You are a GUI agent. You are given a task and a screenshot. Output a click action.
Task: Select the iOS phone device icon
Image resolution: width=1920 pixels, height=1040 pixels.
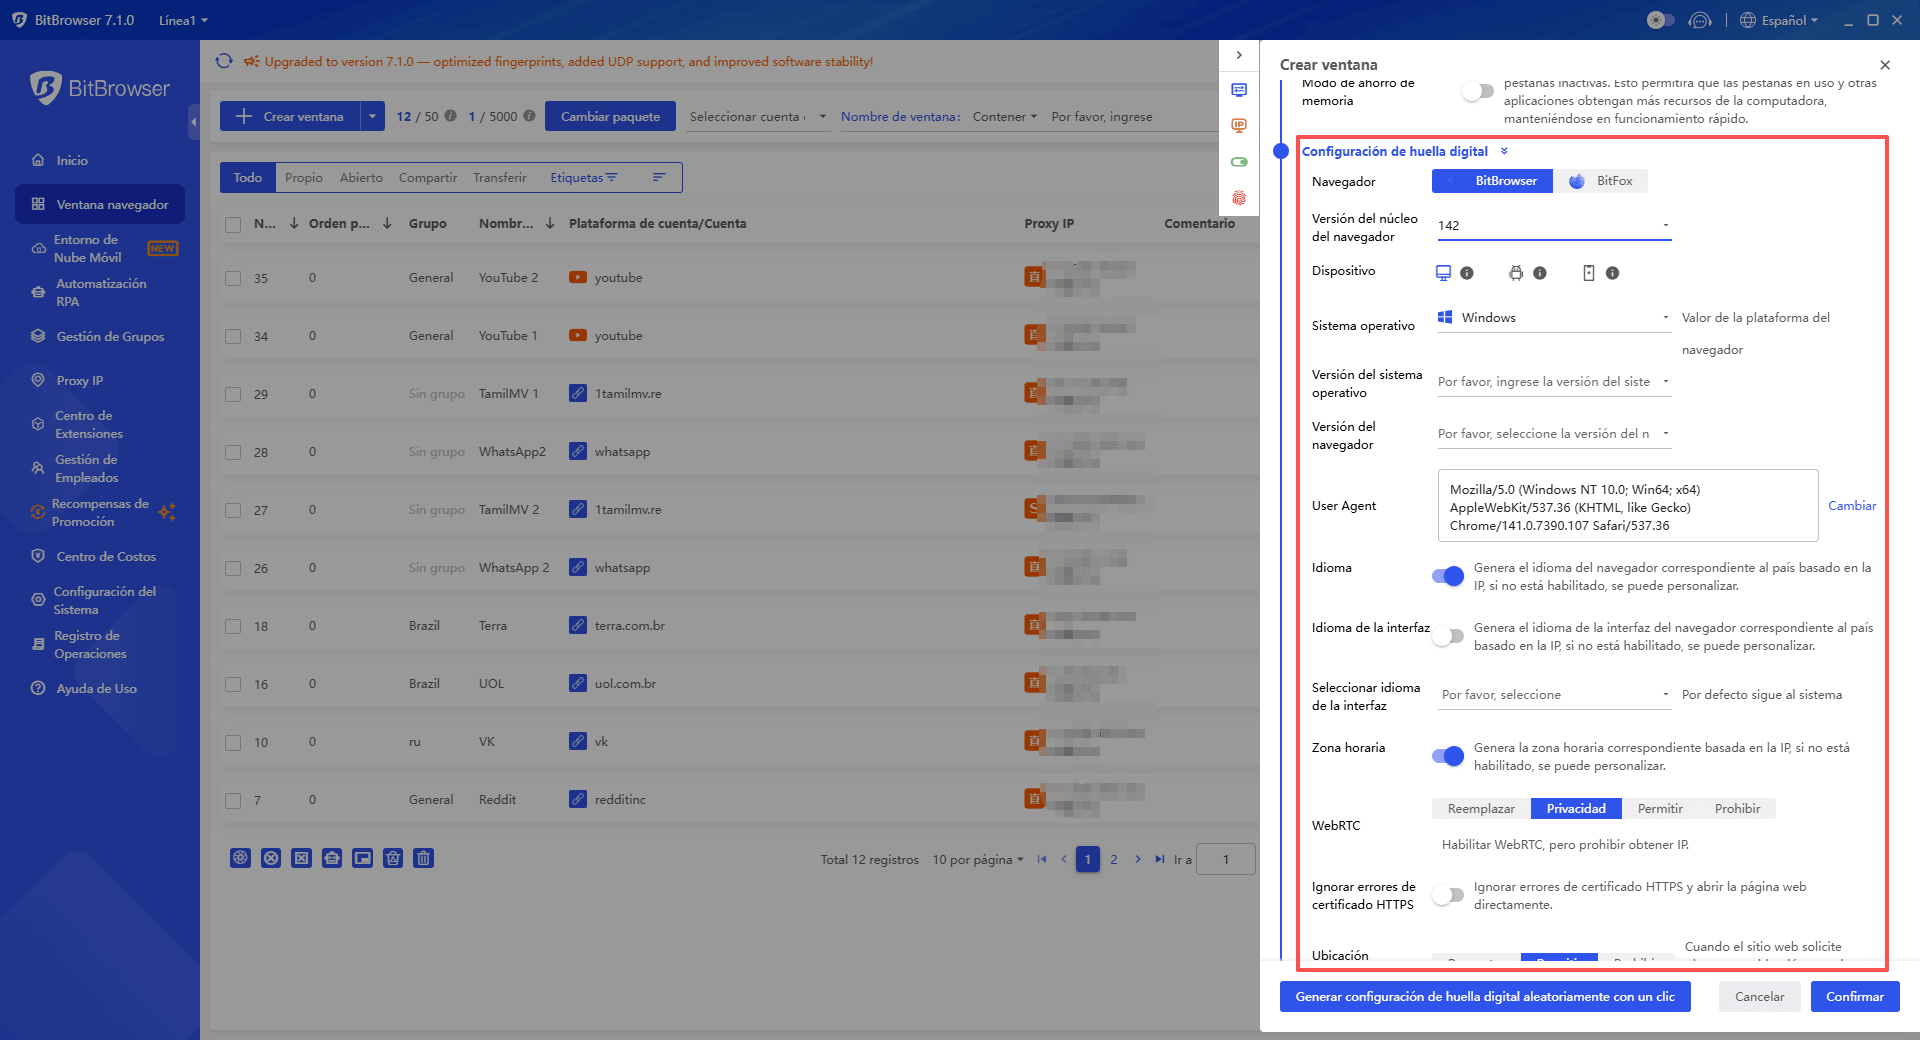[1588, 272]
